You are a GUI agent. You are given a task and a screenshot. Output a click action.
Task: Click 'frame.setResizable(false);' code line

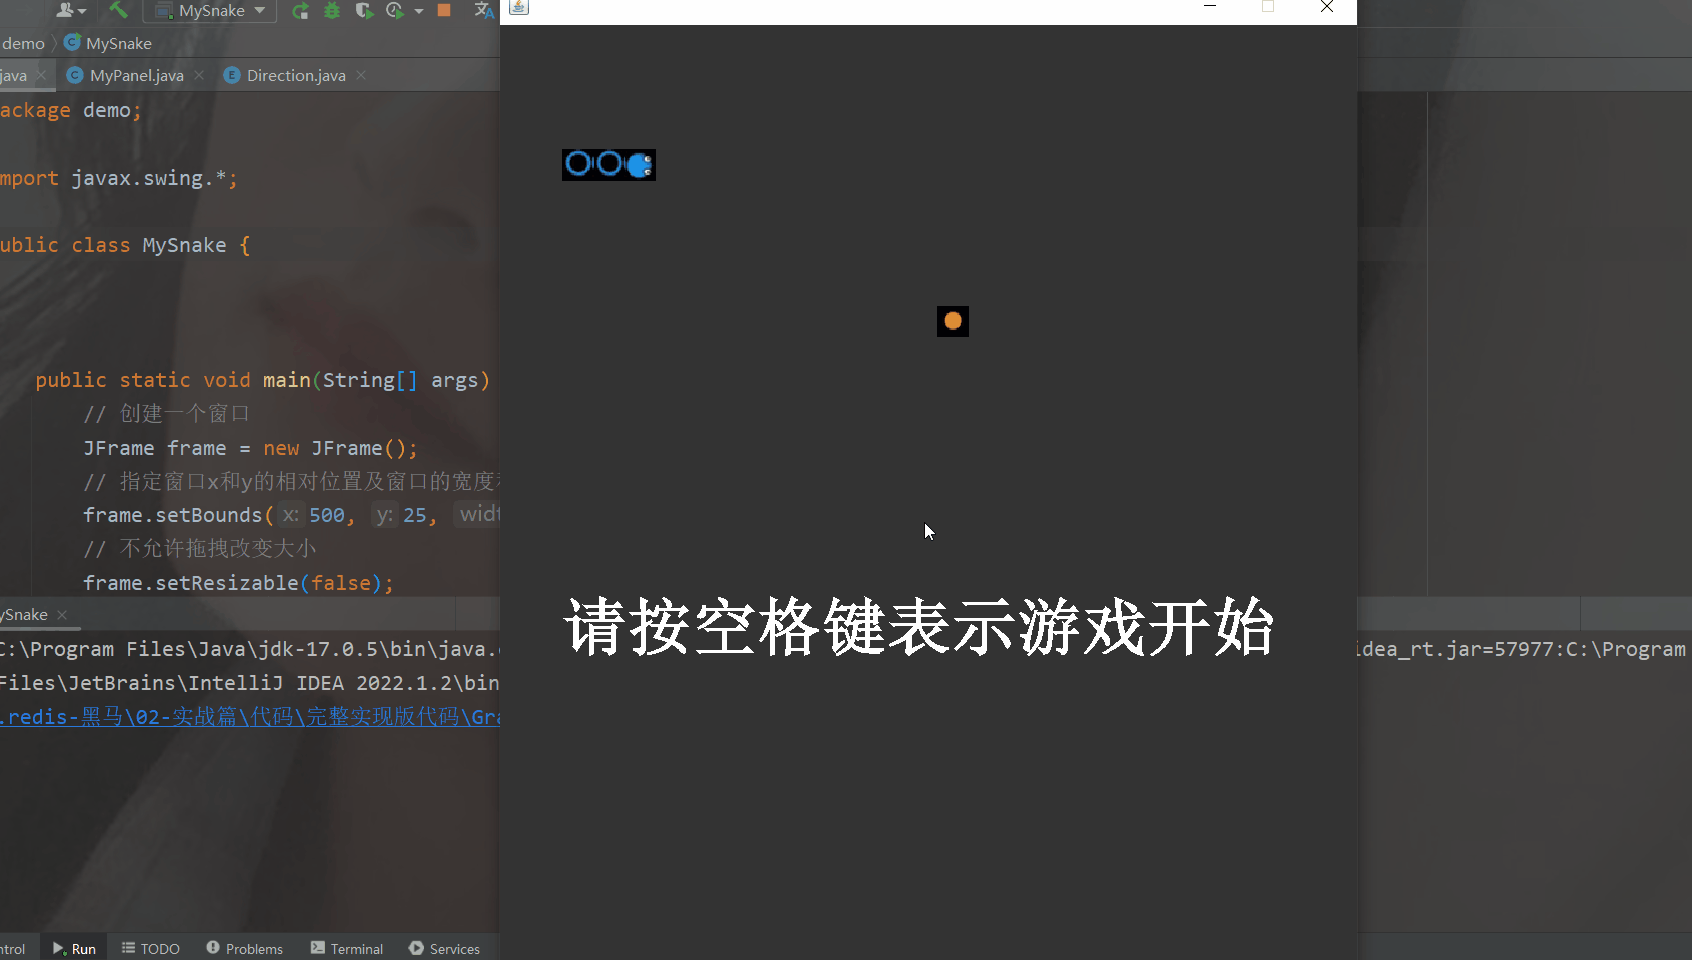coord(239,583)
